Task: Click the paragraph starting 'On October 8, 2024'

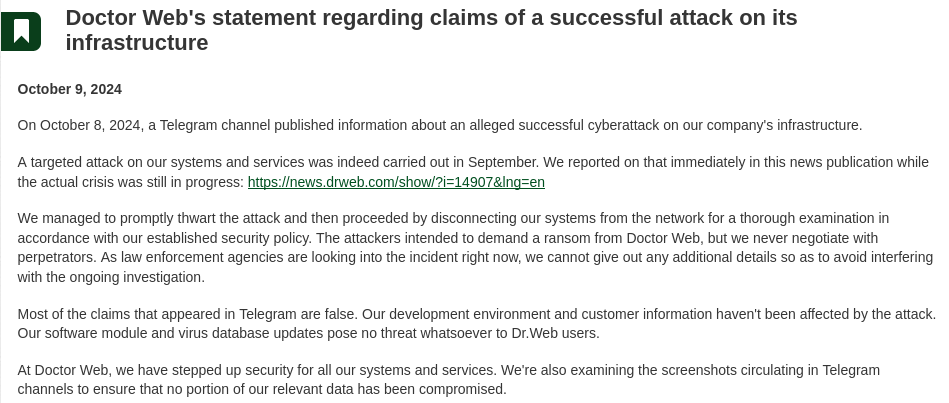Action: 439,125
